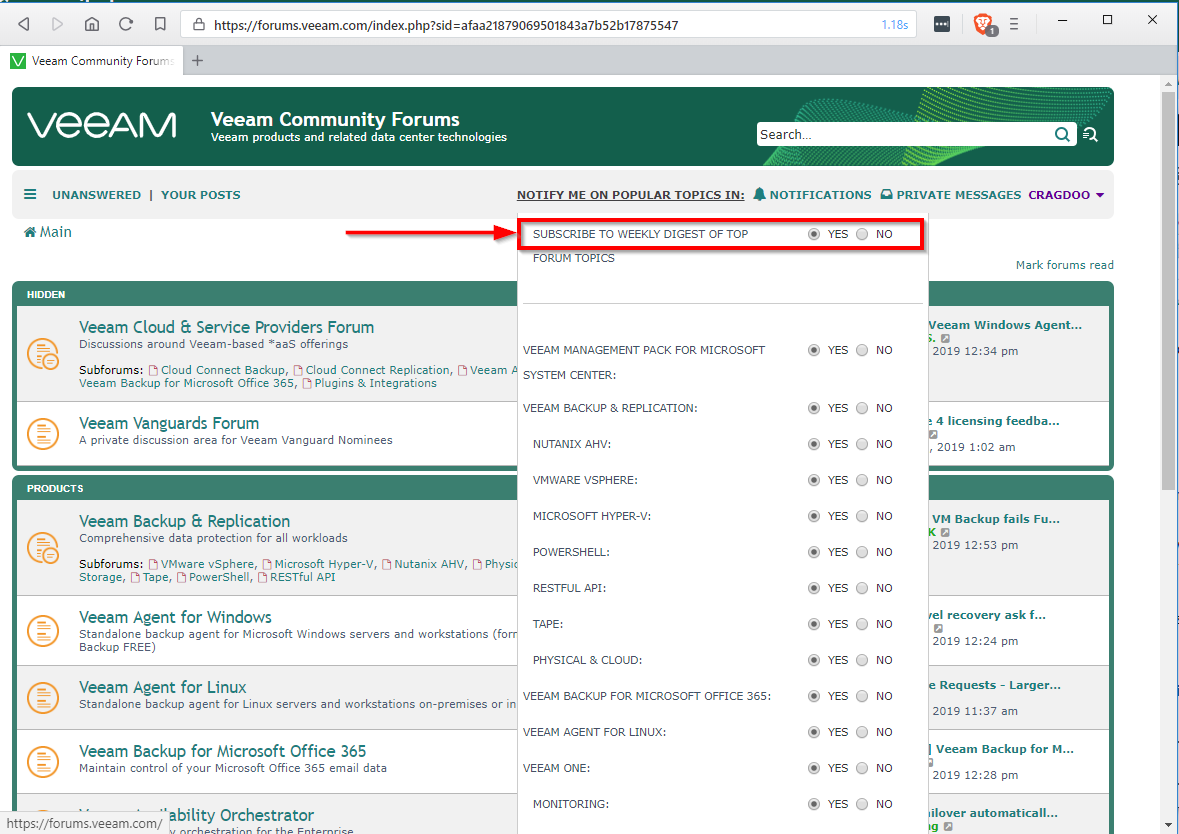Select NO for weekly digest subscription
The height and width of the screenshot is (834, 1179).
point(862,235)
